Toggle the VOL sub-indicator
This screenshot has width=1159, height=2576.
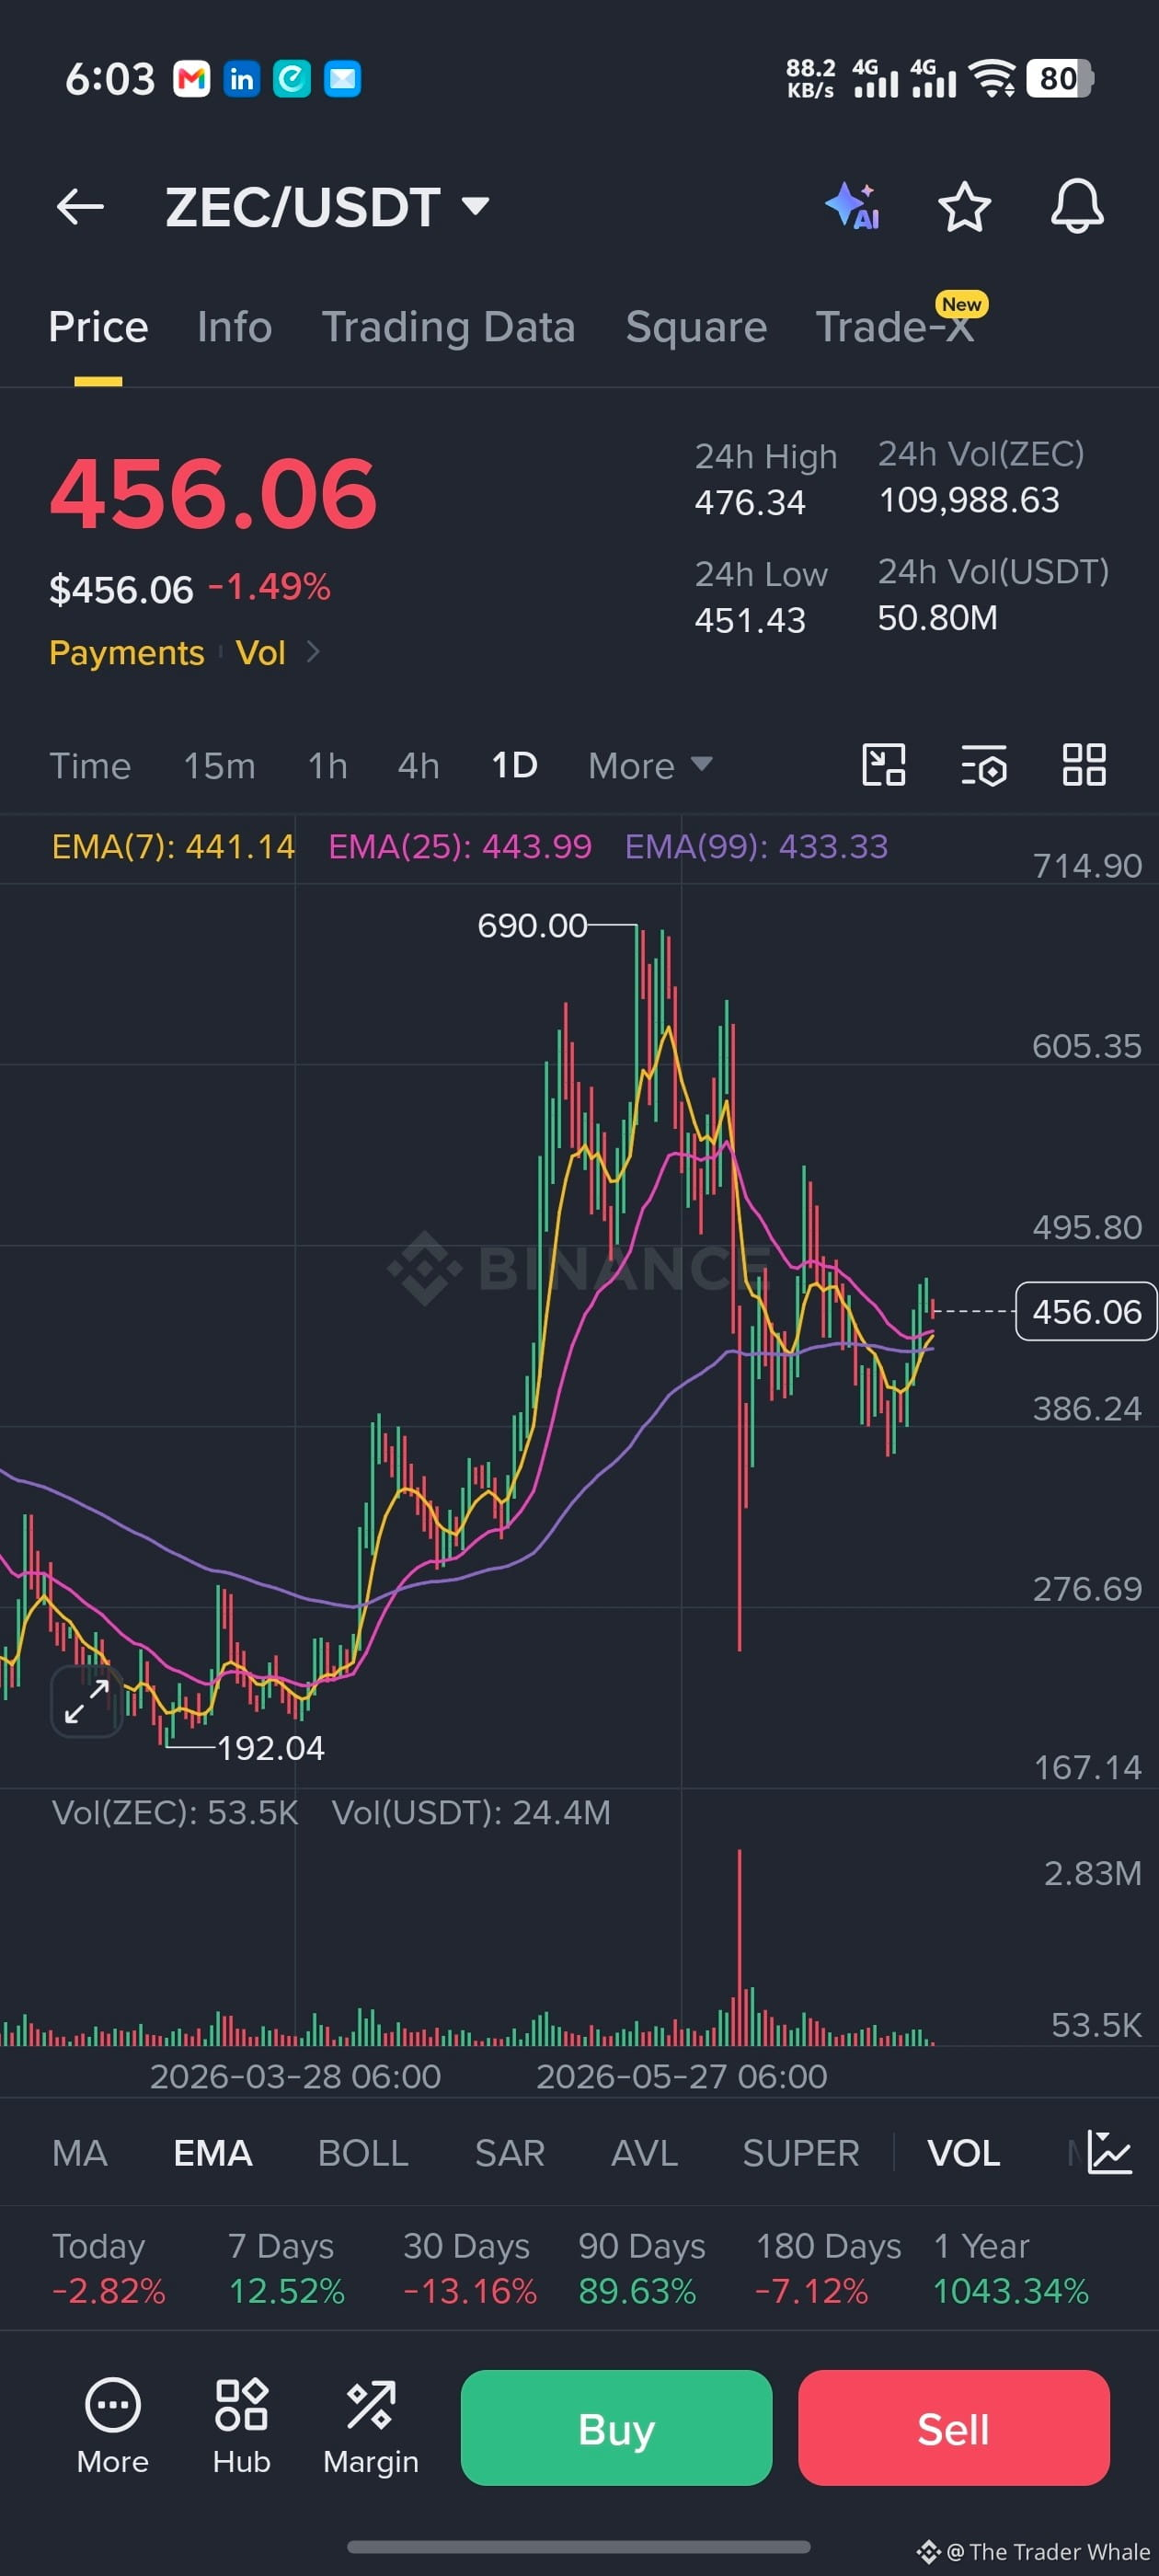point(964,2153)
